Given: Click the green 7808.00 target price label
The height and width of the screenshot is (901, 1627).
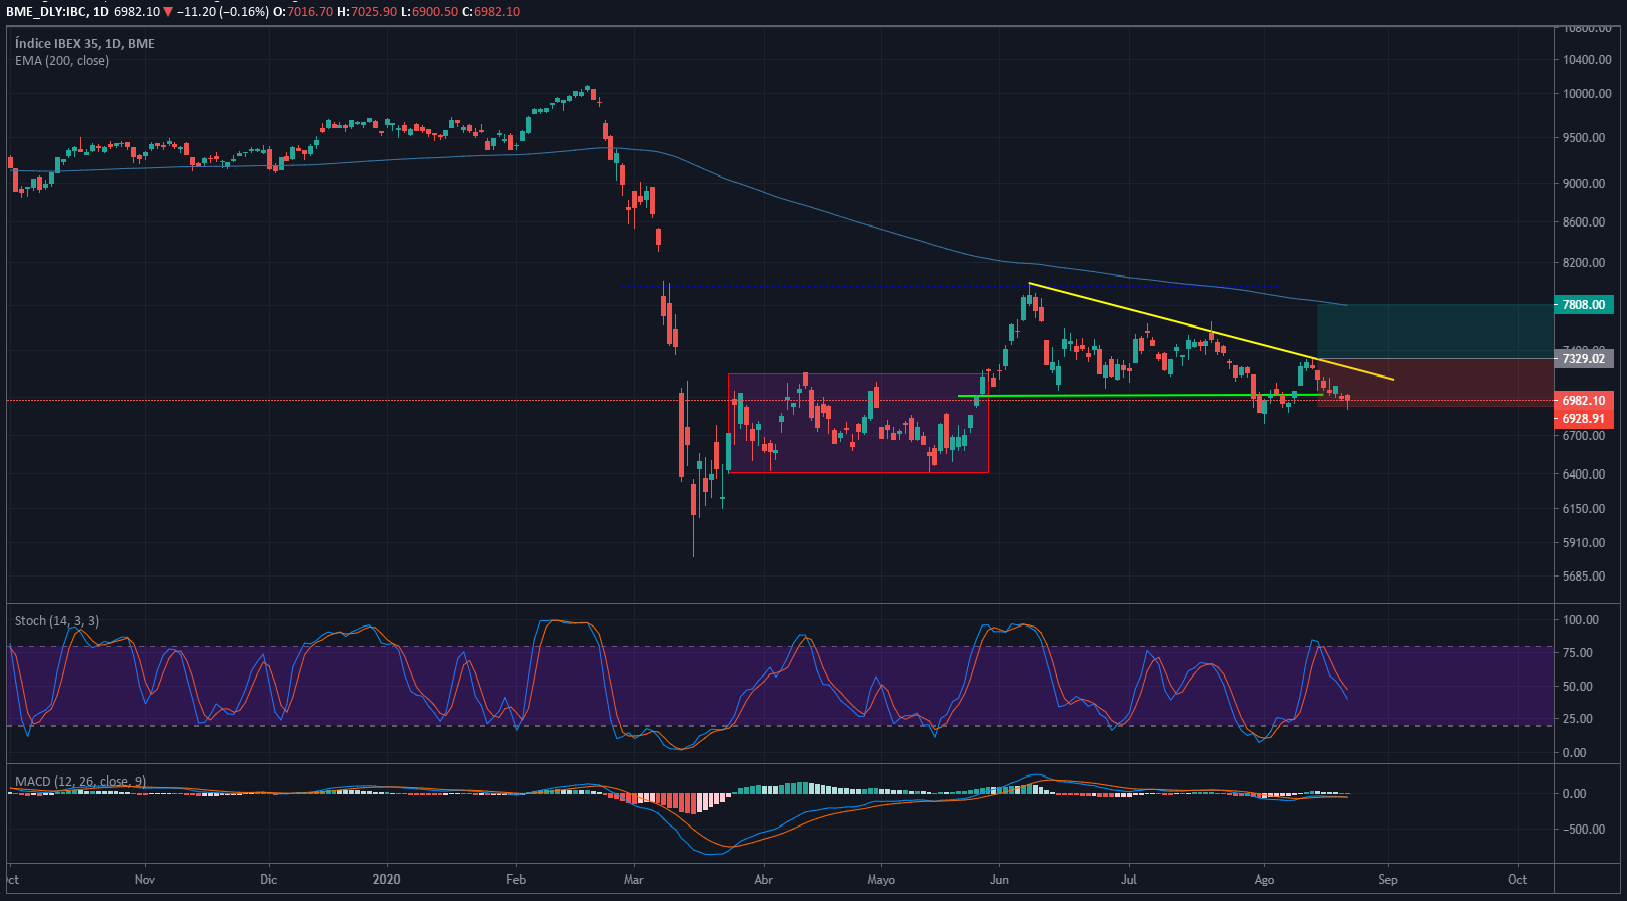Looking at the screenshot, I should 1584,304.
